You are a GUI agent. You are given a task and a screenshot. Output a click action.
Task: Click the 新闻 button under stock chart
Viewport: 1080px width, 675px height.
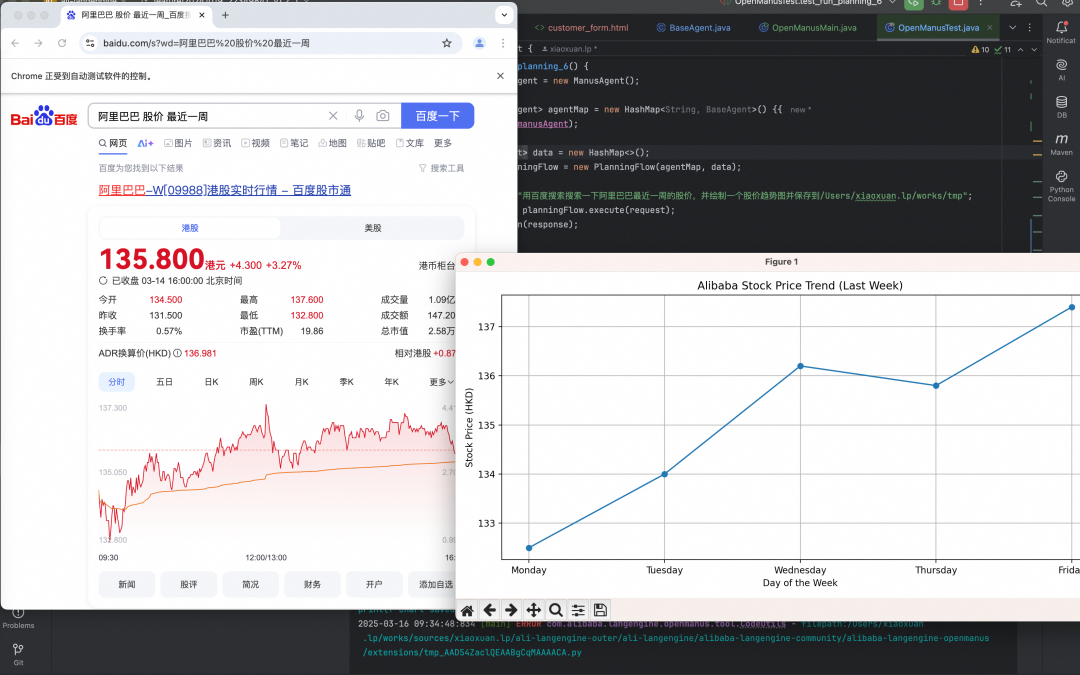point(127,584)
